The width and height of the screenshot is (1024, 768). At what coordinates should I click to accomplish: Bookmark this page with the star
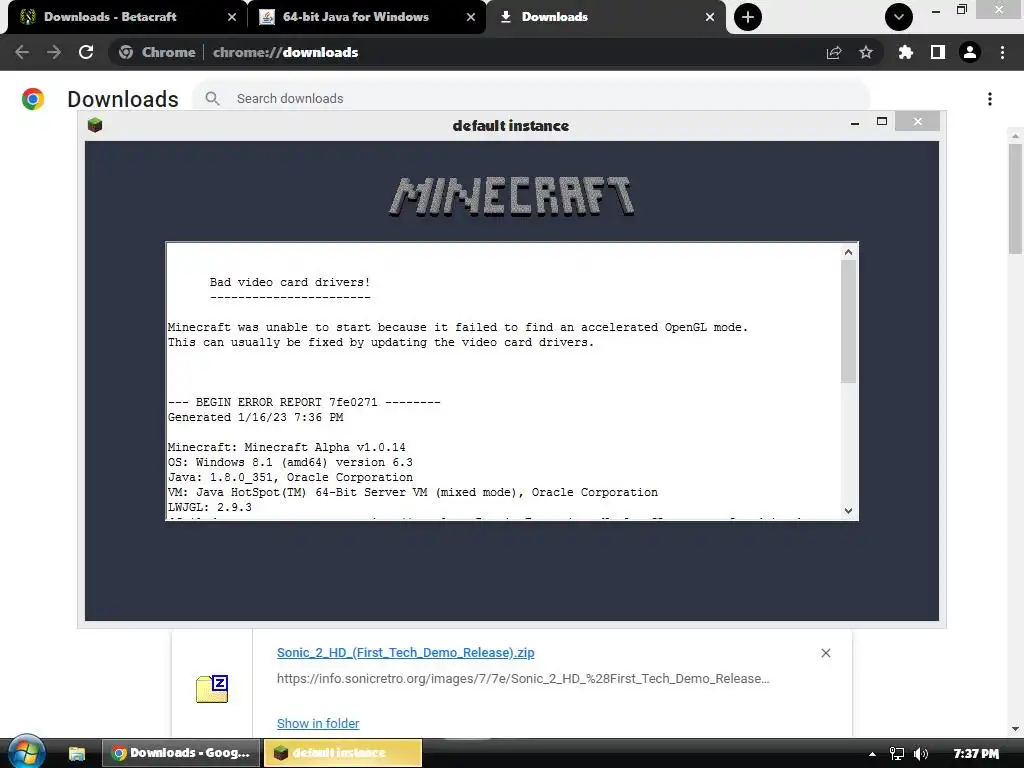(866, 52)
